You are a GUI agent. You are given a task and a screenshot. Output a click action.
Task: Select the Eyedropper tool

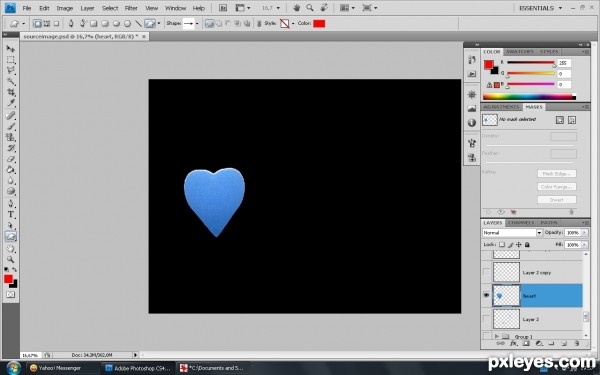11,103
